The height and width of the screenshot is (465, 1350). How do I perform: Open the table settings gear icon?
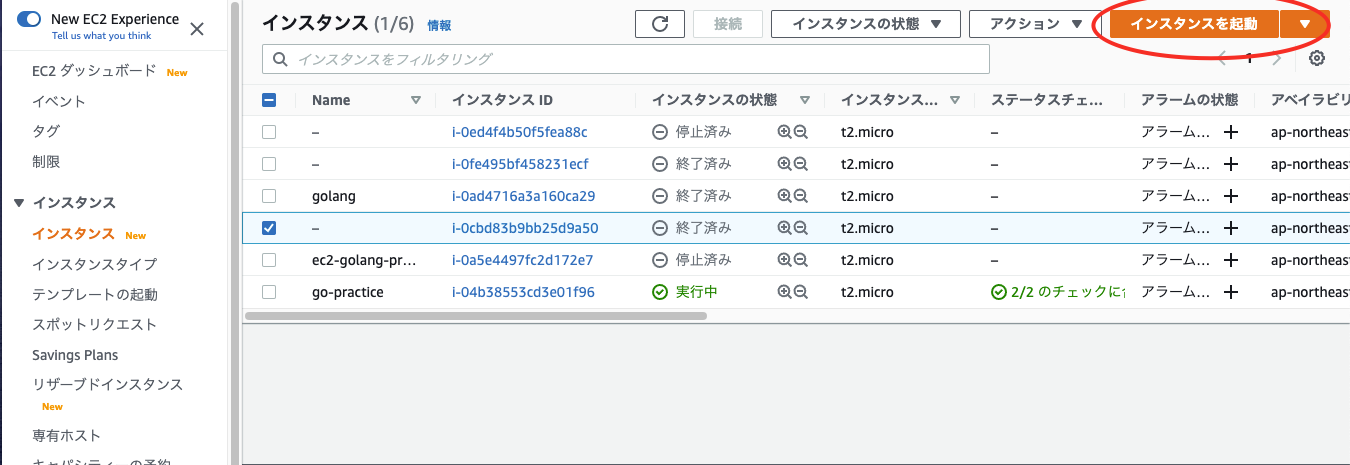click(1317, 58)
